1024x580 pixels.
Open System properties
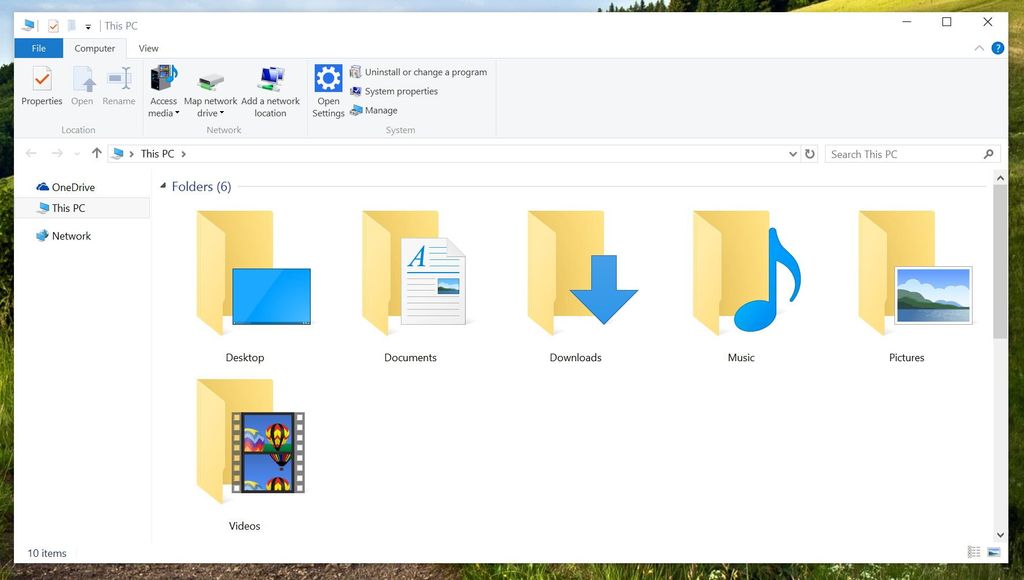(x=399, y=91)
